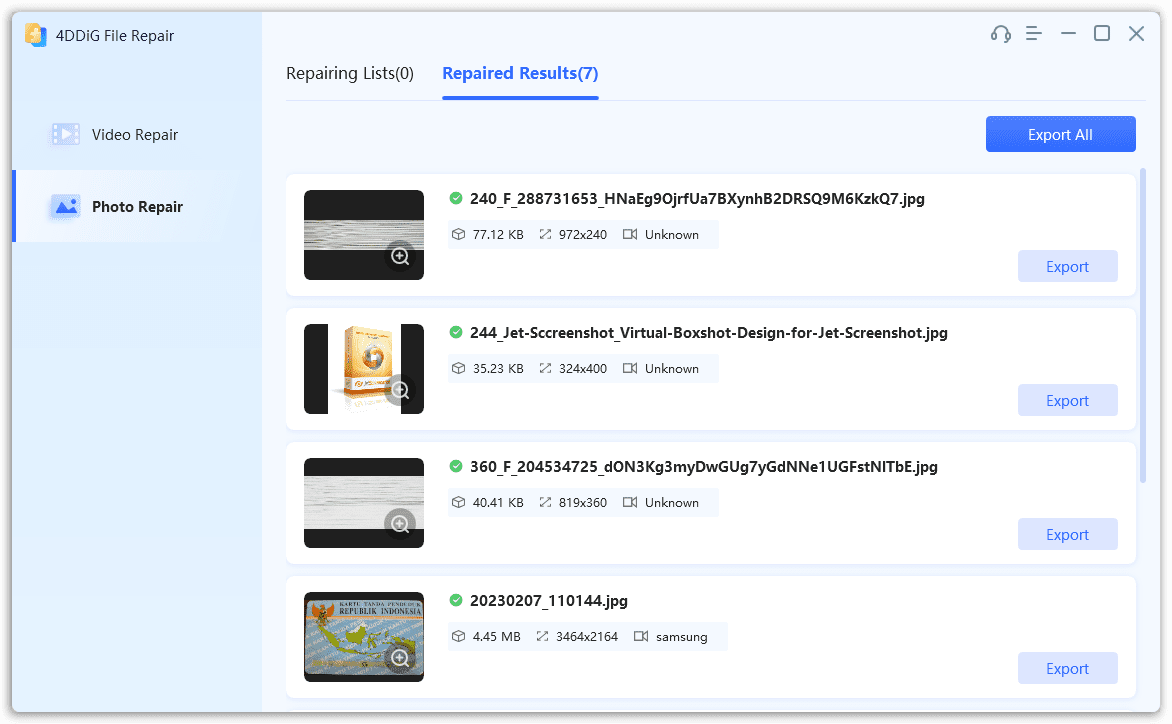This screenshot has width=1172, height=724.
Task: Click the 324x400 resolution value
Action: 583,368
